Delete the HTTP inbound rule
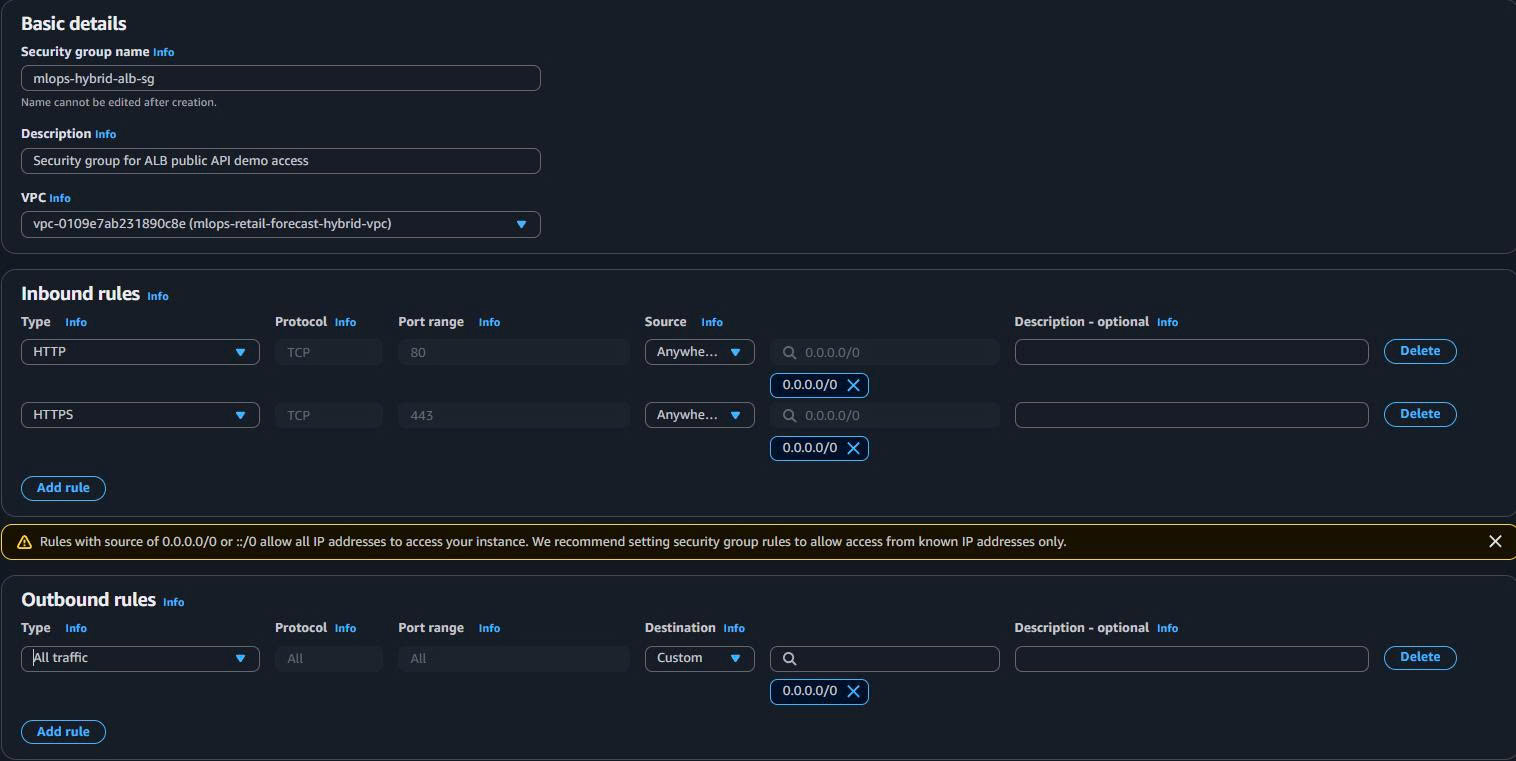Screen dimensions: 1516x761 click(1419, 351)
